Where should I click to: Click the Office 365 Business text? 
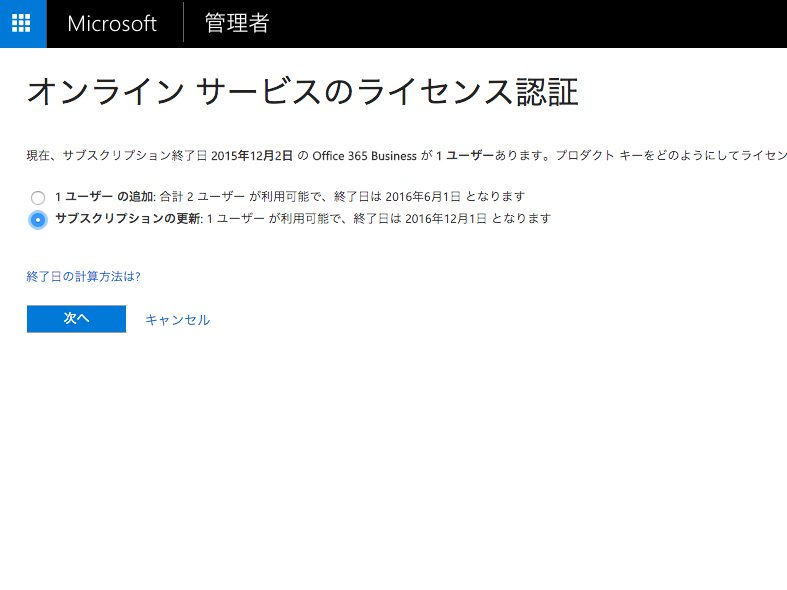pyautogui.click(x=364, y=156)
